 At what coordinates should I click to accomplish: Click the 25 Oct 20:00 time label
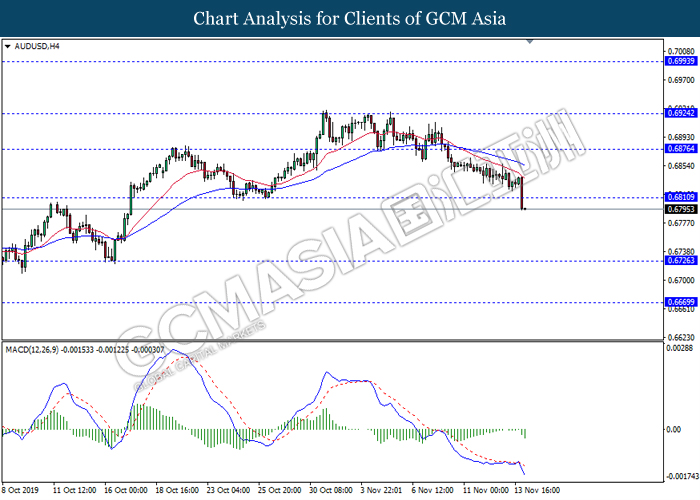(x=279, y=490)
